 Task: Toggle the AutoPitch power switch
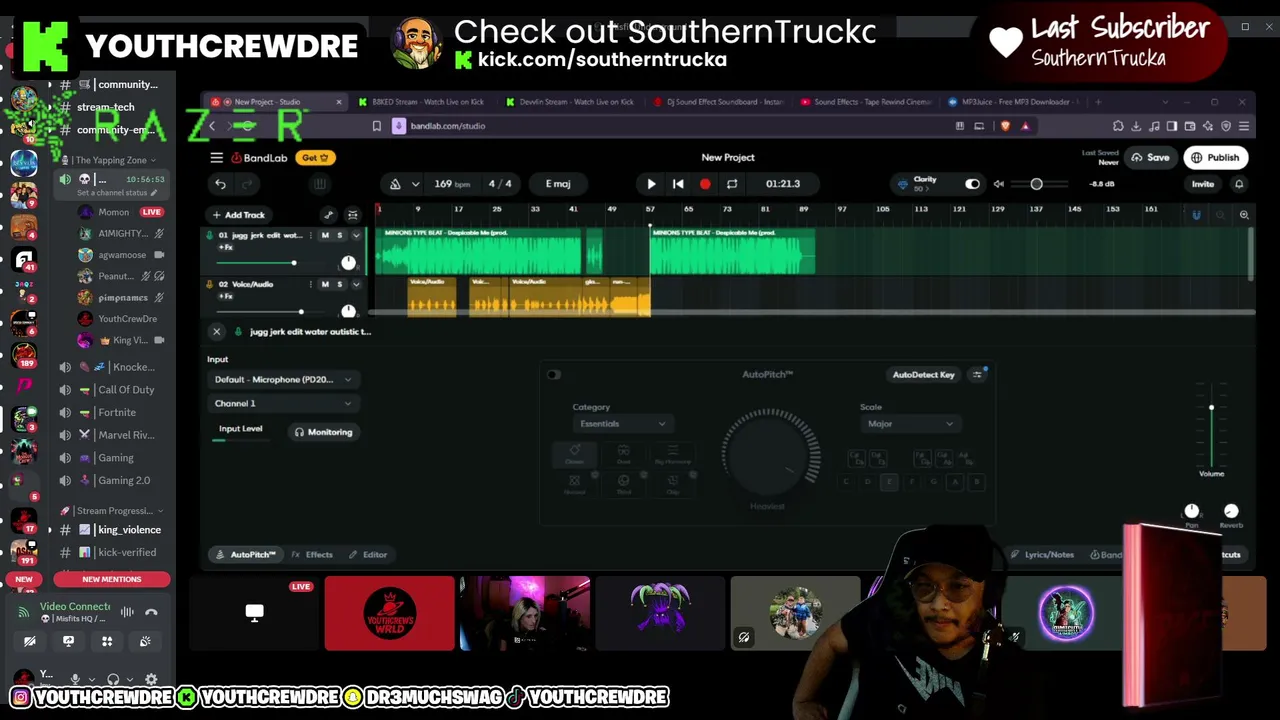coord(553,375)
